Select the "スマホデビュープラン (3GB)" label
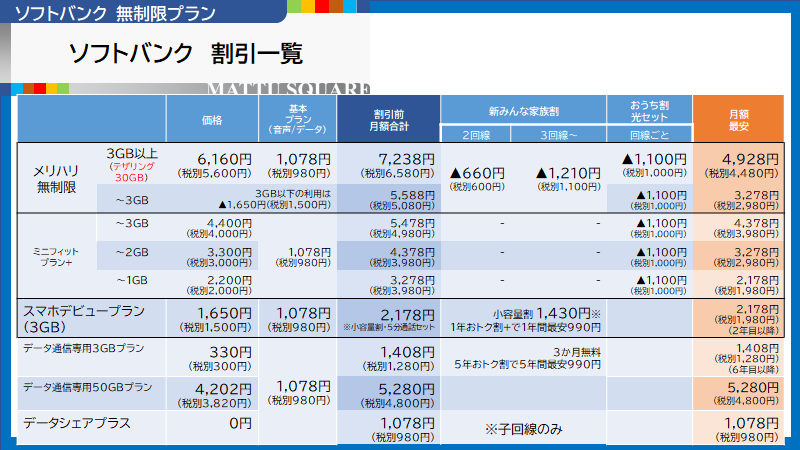 [84, 319]
